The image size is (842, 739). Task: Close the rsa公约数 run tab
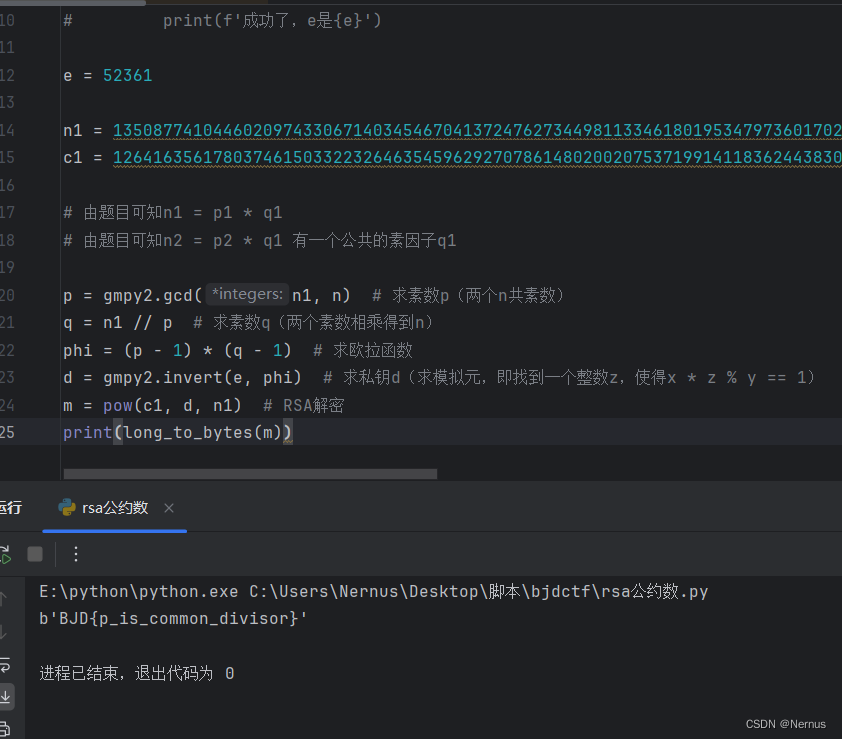pyautogui.click(x=167, y=508)
